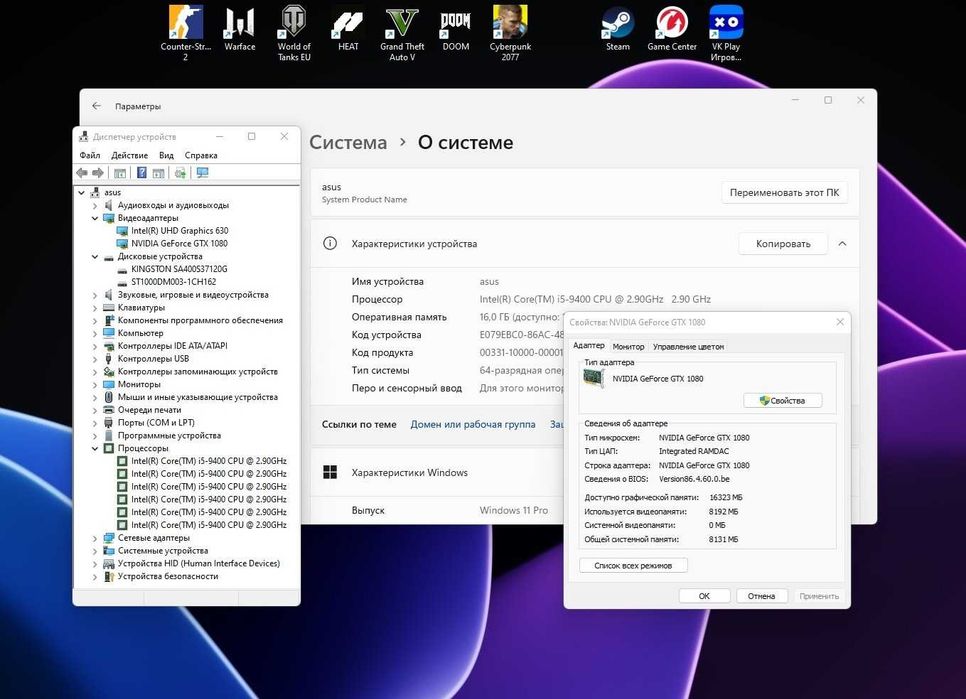The height and width of the screenshot is (699, 966).
Task: Confirm with the OK button
Action: click(x=704, y=596)
